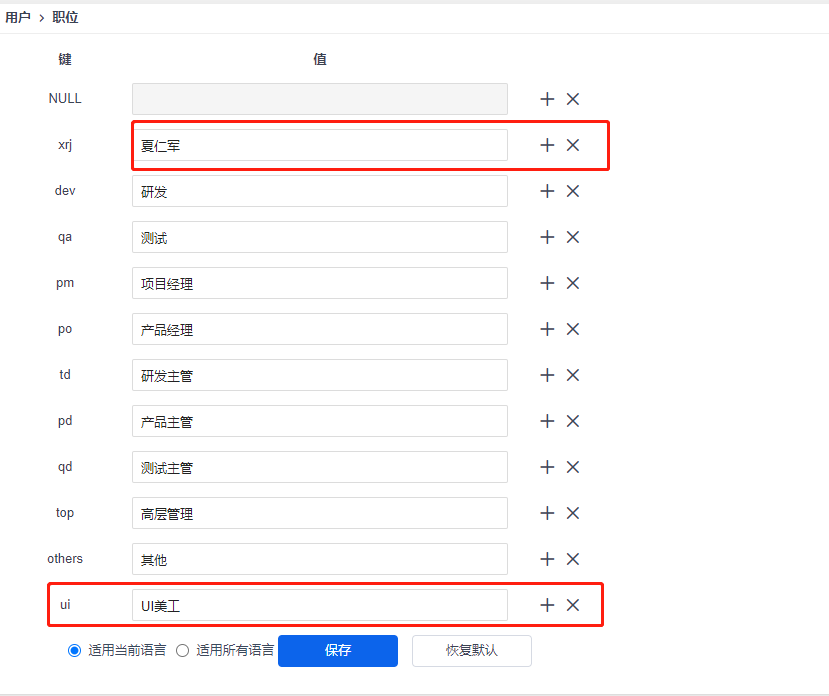
Task: Remove the qa row
Action: click(573, 237)
